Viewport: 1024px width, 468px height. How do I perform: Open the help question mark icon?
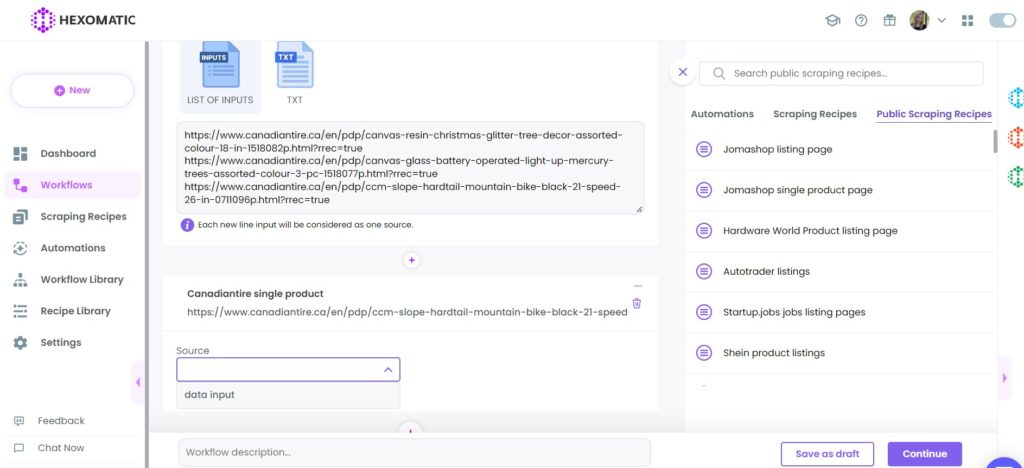coord(861,20)
